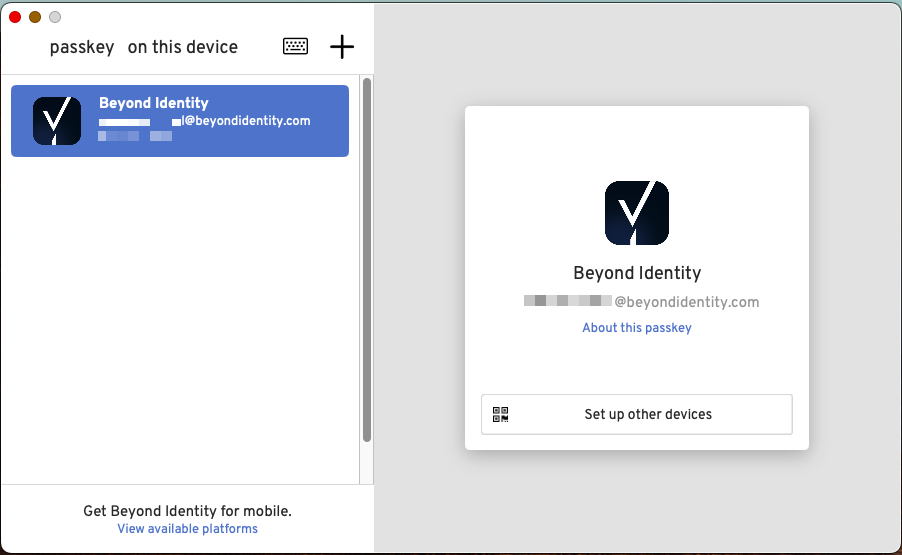
Task: Click the keyboard icon in the header
Action: coord(295,46)
